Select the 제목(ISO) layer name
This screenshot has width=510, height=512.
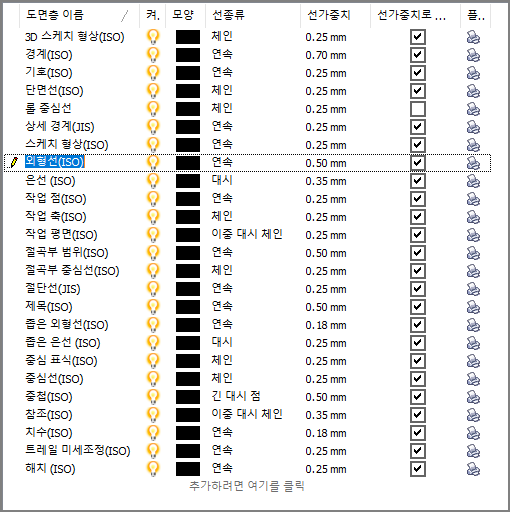[49, 307]
